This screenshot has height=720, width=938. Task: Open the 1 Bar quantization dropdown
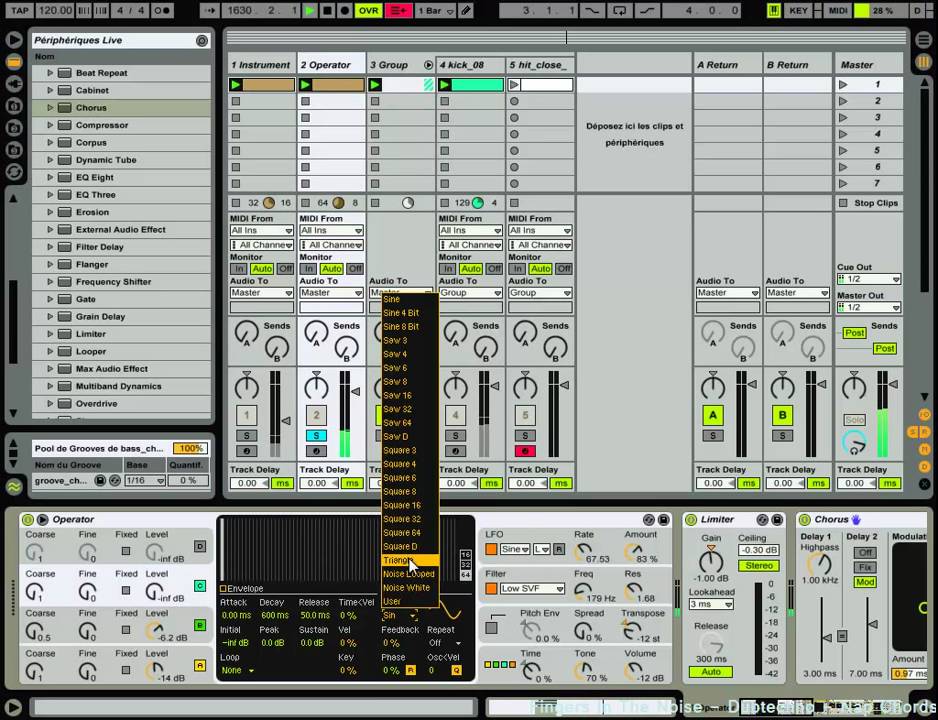pos(436,10)
